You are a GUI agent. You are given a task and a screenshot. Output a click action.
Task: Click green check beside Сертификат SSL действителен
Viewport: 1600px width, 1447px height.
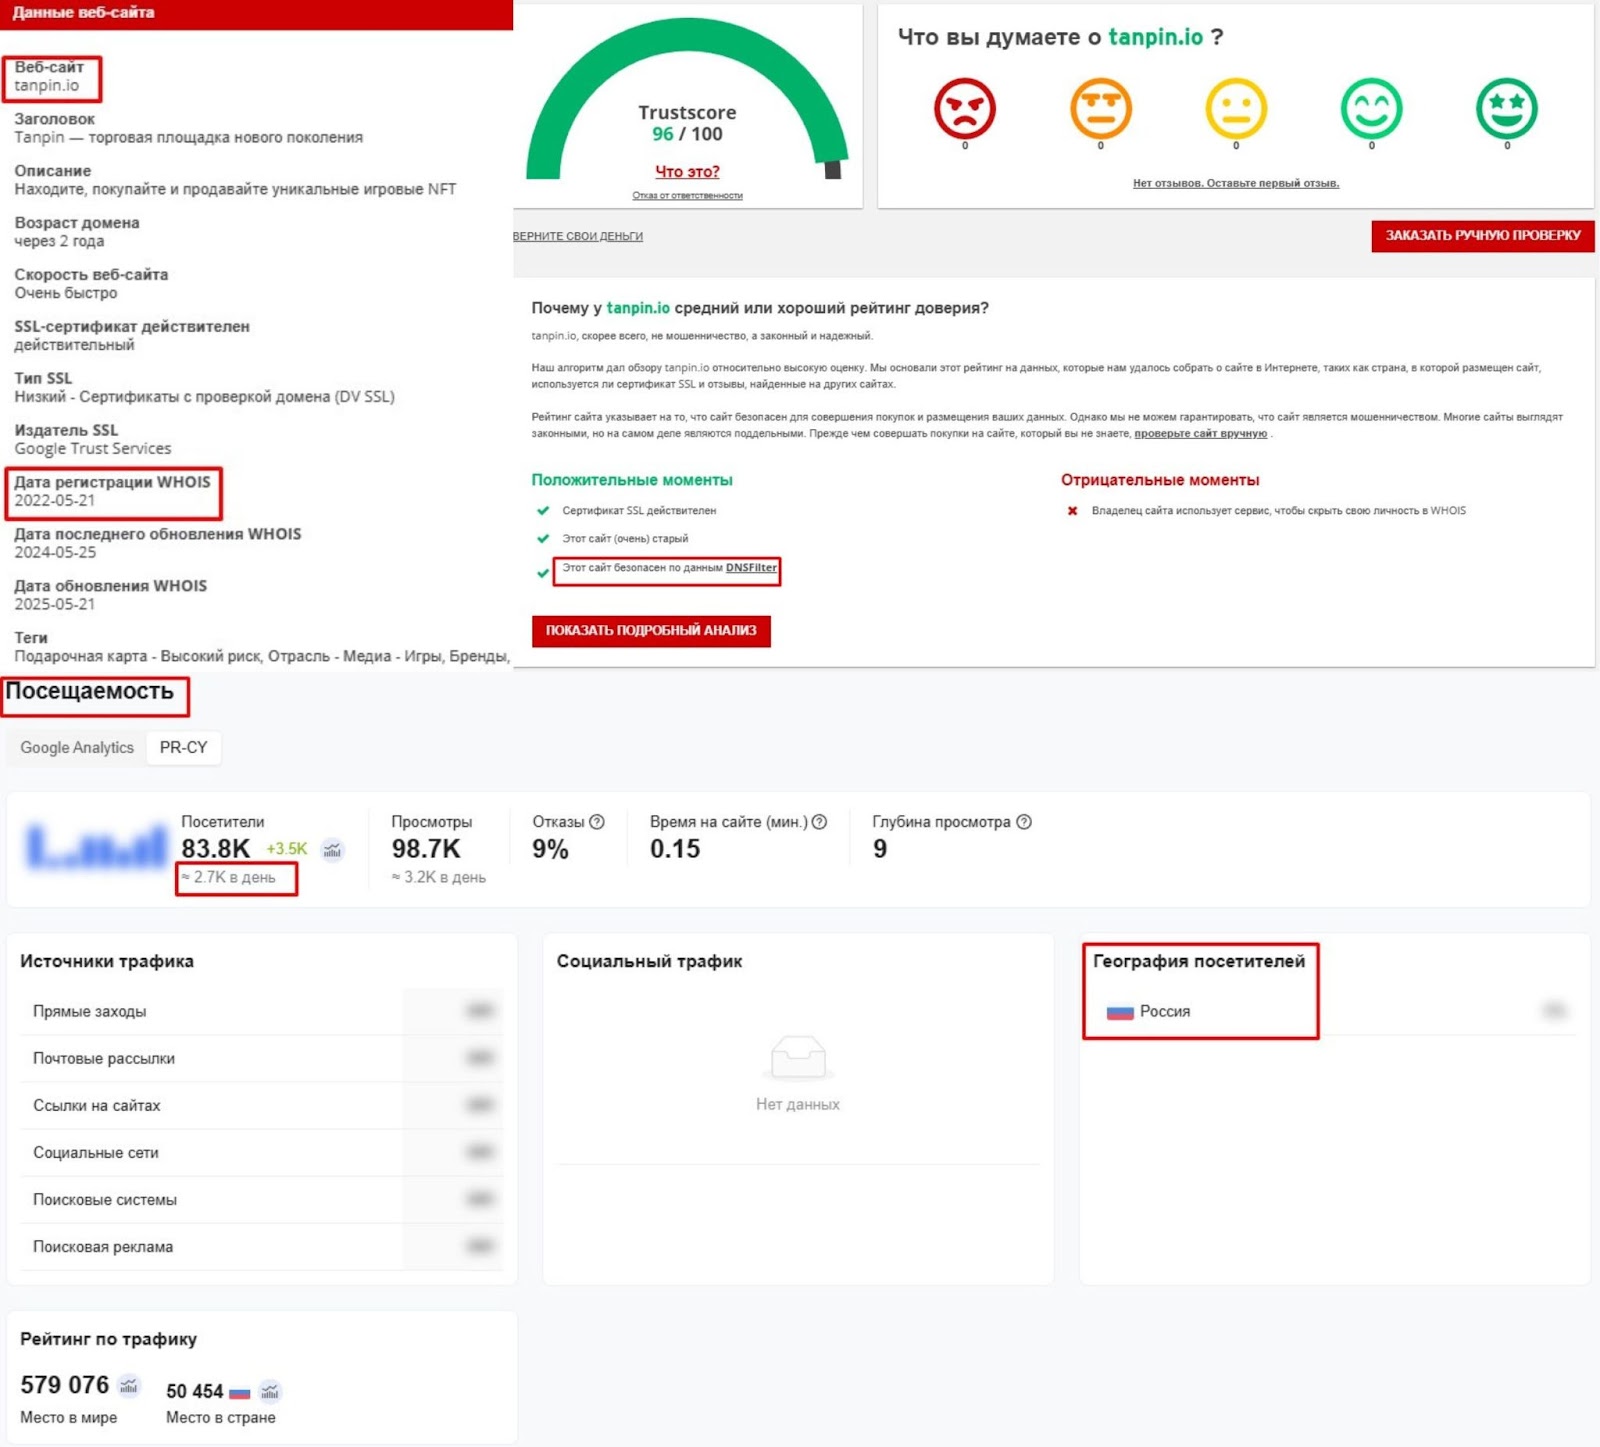pyautogui.click(x=543, y=511)
